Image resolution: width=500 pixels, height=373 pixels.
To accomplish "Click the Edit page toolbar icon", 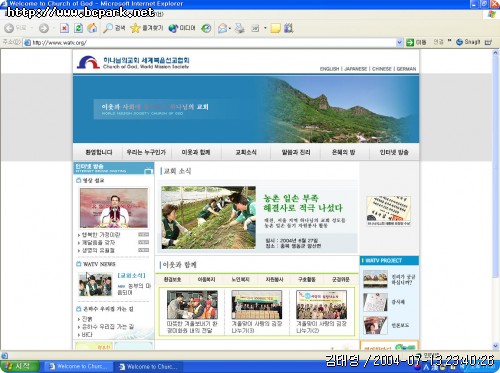I will pyautogui.click(x=255, y=28).
